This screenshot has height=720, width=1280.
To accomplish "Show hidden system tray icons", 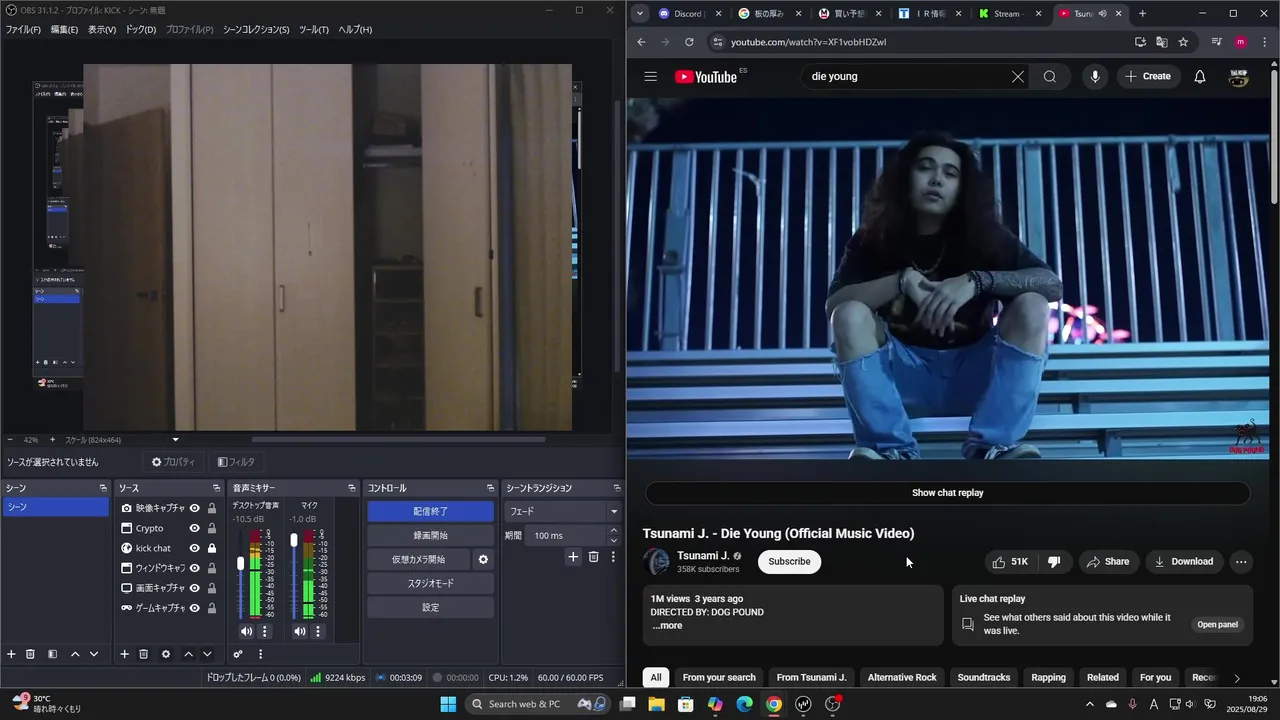I will (1090, 704).
